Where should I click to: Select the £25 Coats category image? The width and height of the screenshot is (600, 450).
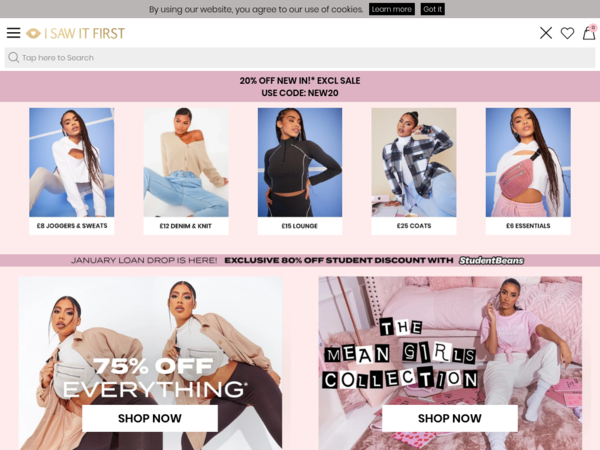[x=414, y=171]
